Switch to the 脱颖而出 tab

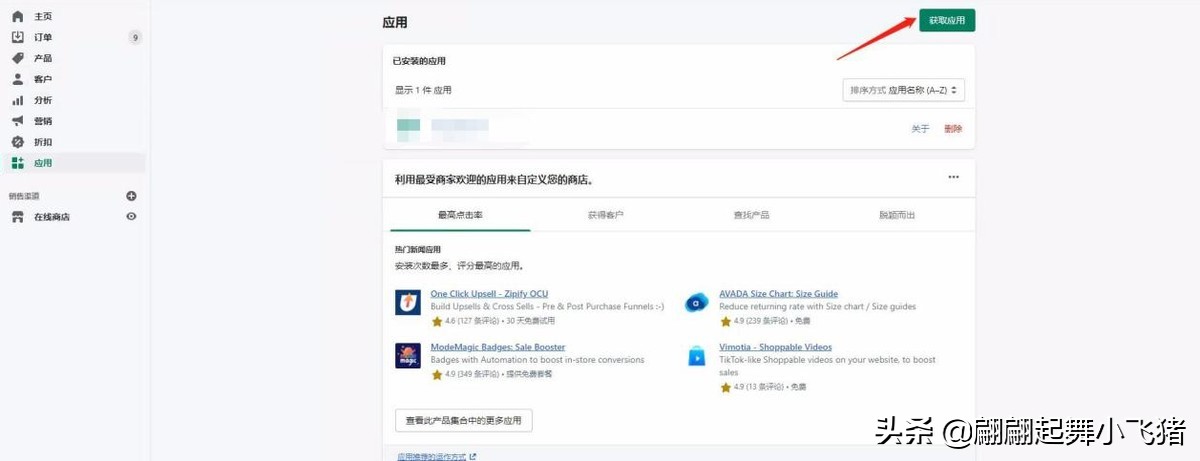click(897, 215)
